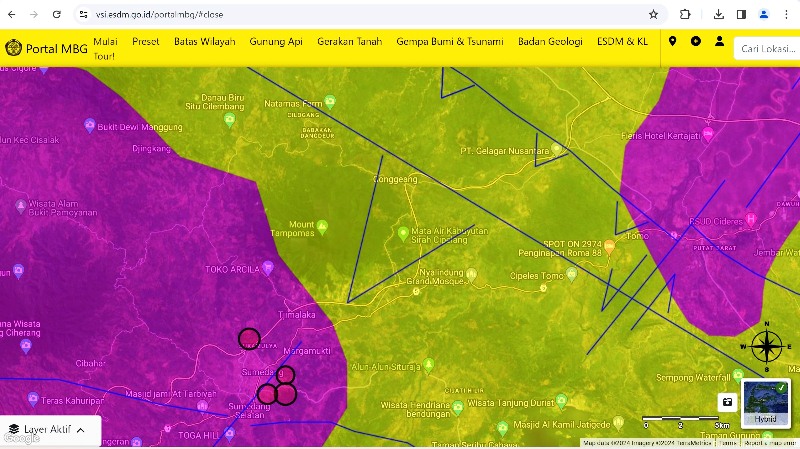Open the Gunung Api menu
Screen dimensions: 800x449
tap(276, 41)
